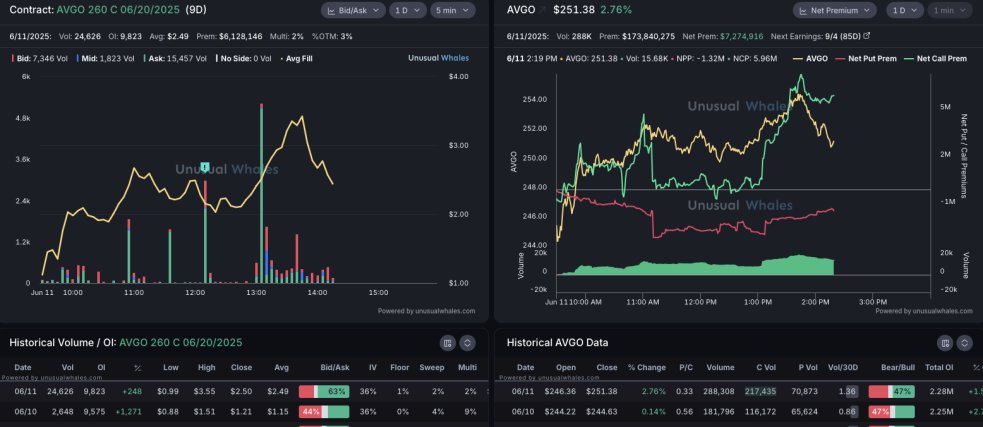Click the AVGO 260 C 06/20/2025 contract link
The width and height of the screenshot is (983, 427).
pyautogui.click(x=118, y=10)
